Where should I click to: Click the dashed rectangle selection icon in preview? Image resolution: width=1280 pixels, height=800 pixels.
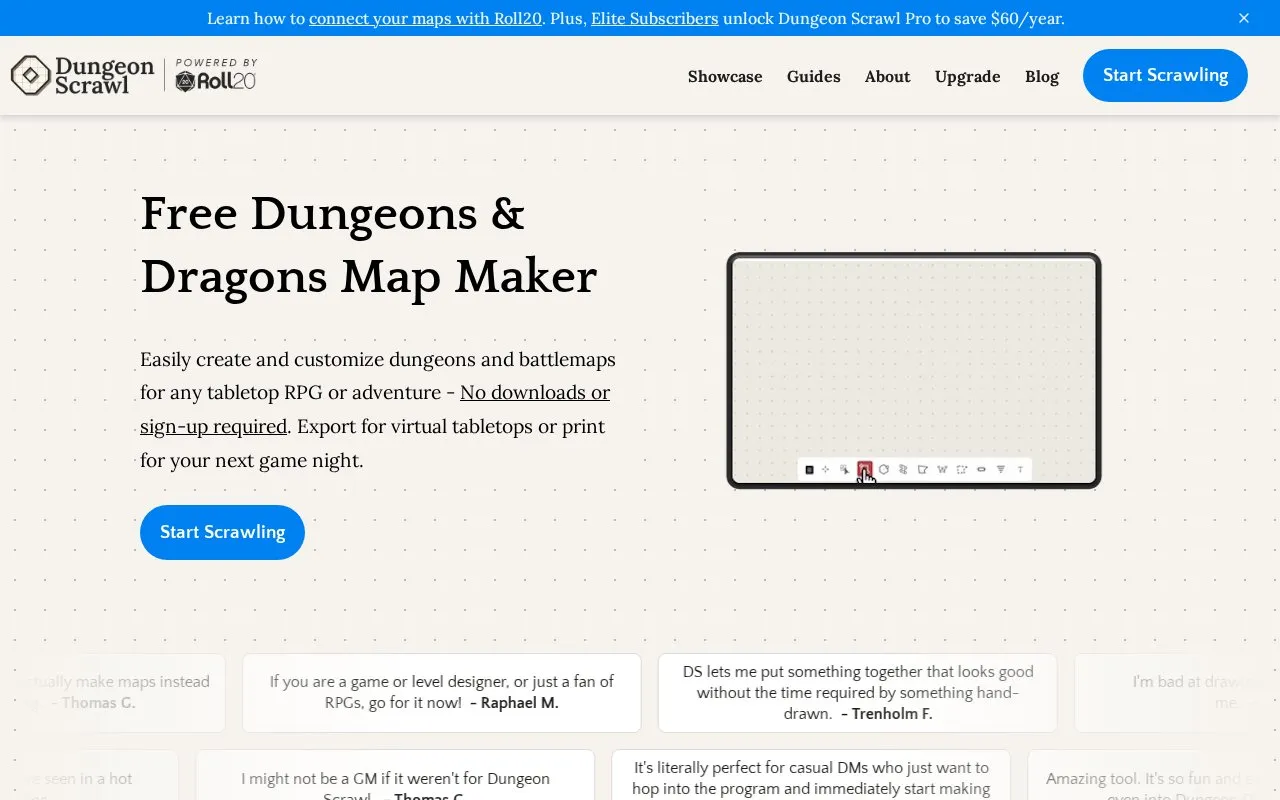pyautogui.click(x=962, y=469)
